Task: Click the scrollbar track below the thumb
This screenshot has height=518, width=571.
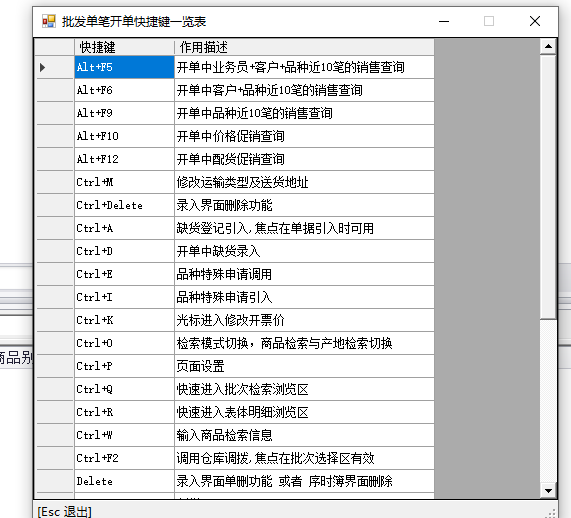Action: pyautogui.click(x=548, y=401)
